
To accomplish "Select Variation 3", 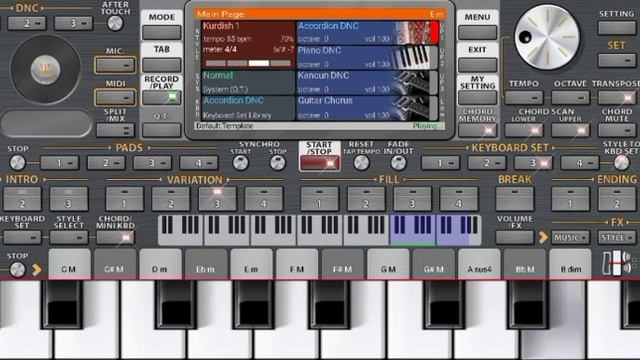I will [x=218, y=199].
